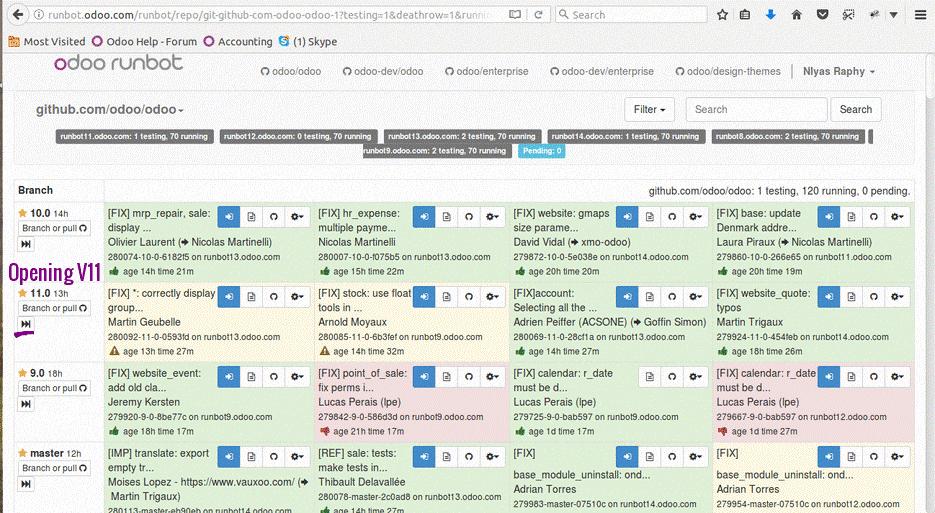Click the runbot Search button
The height and width of the screenshot is (513, 935).
click(x=856, y=109)
